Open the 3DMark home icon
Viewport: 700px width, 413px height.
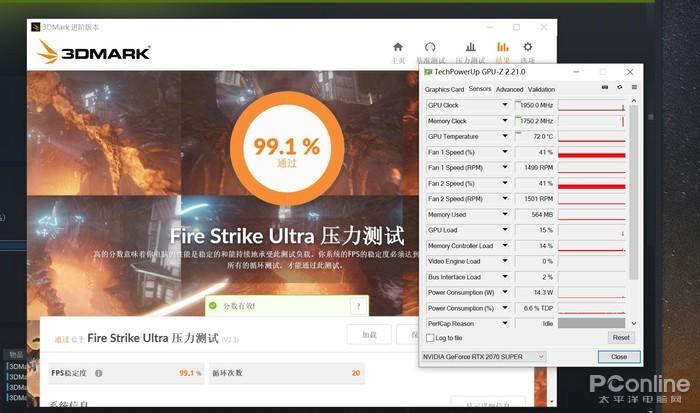pos(398,47)
